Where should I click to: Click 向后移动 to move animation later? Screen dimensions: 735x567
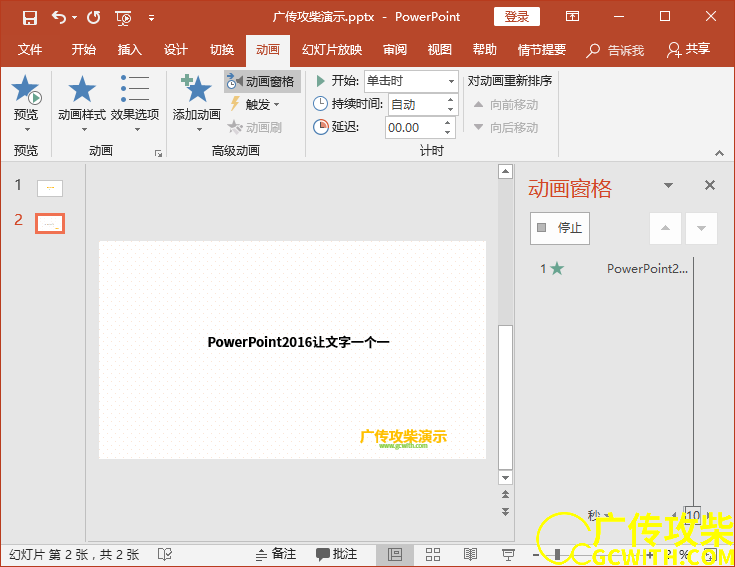(x=506, y=127)
